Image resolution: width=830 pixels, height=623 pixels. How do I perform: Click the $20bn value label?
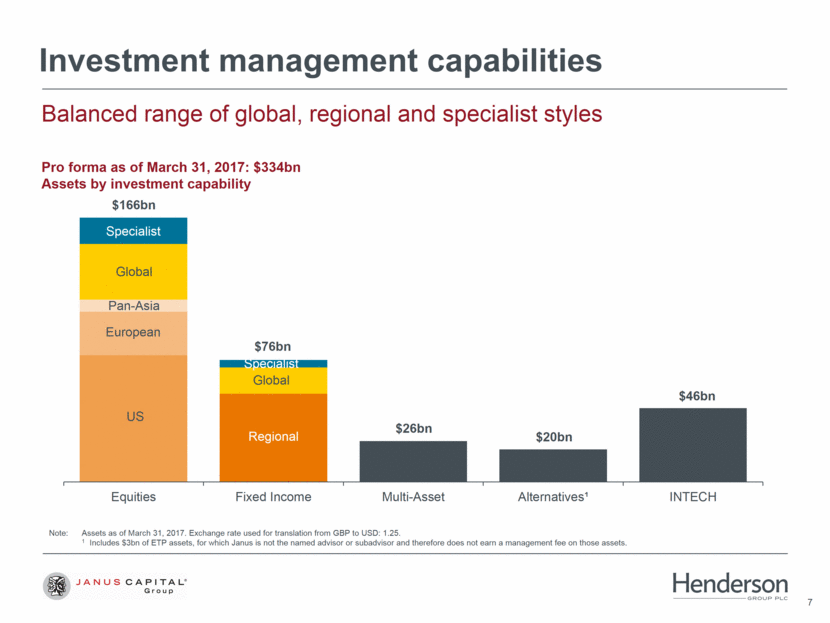pyautogui.click(x=554, y=437)
